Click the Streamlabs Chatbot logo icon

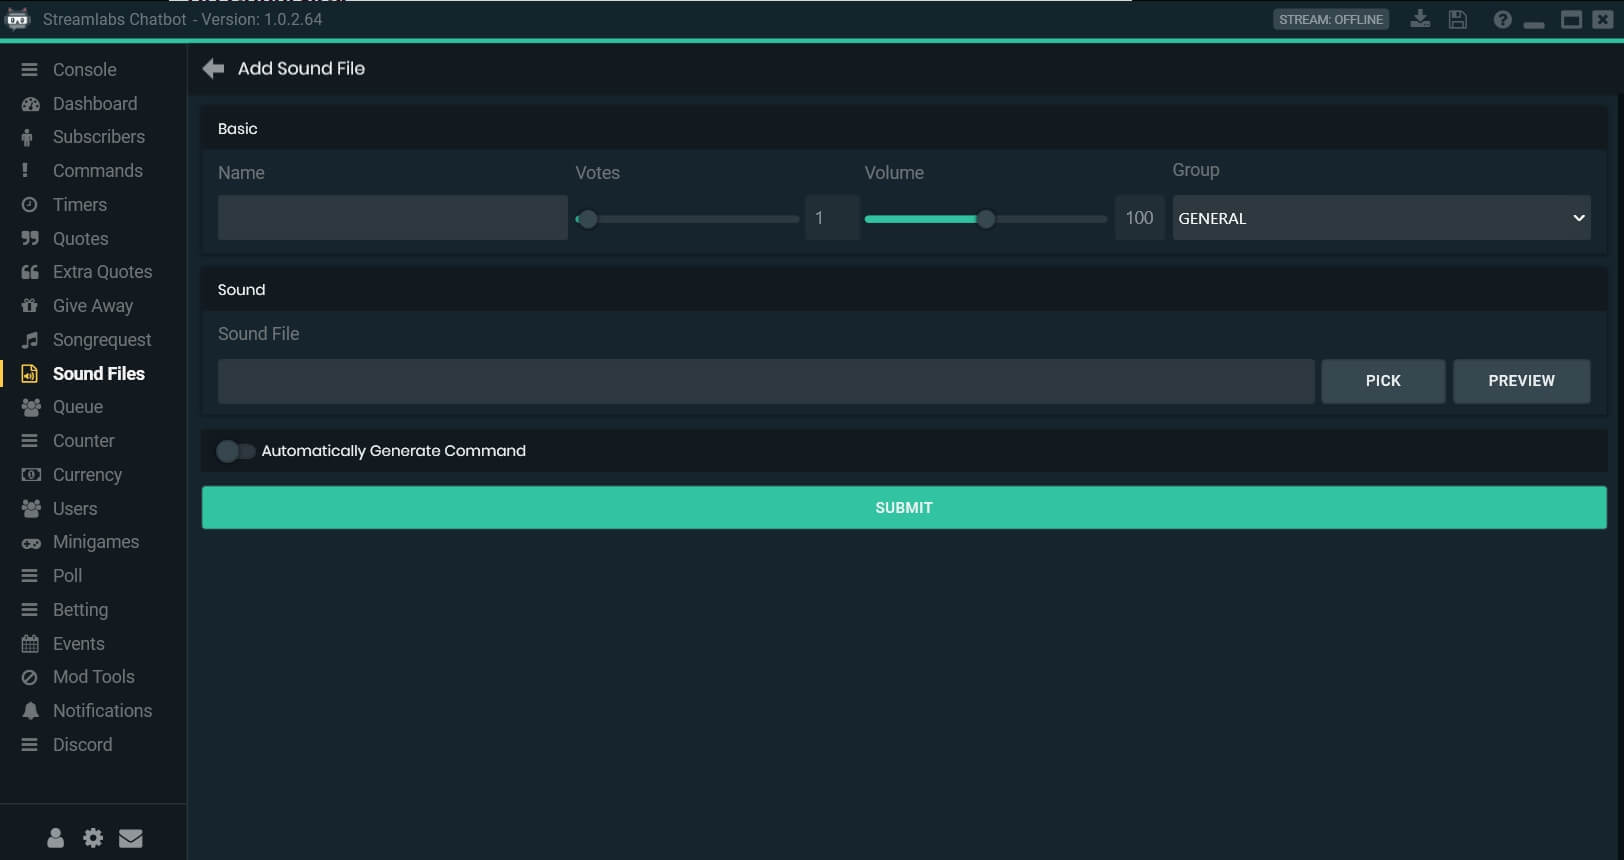[18, 19]
